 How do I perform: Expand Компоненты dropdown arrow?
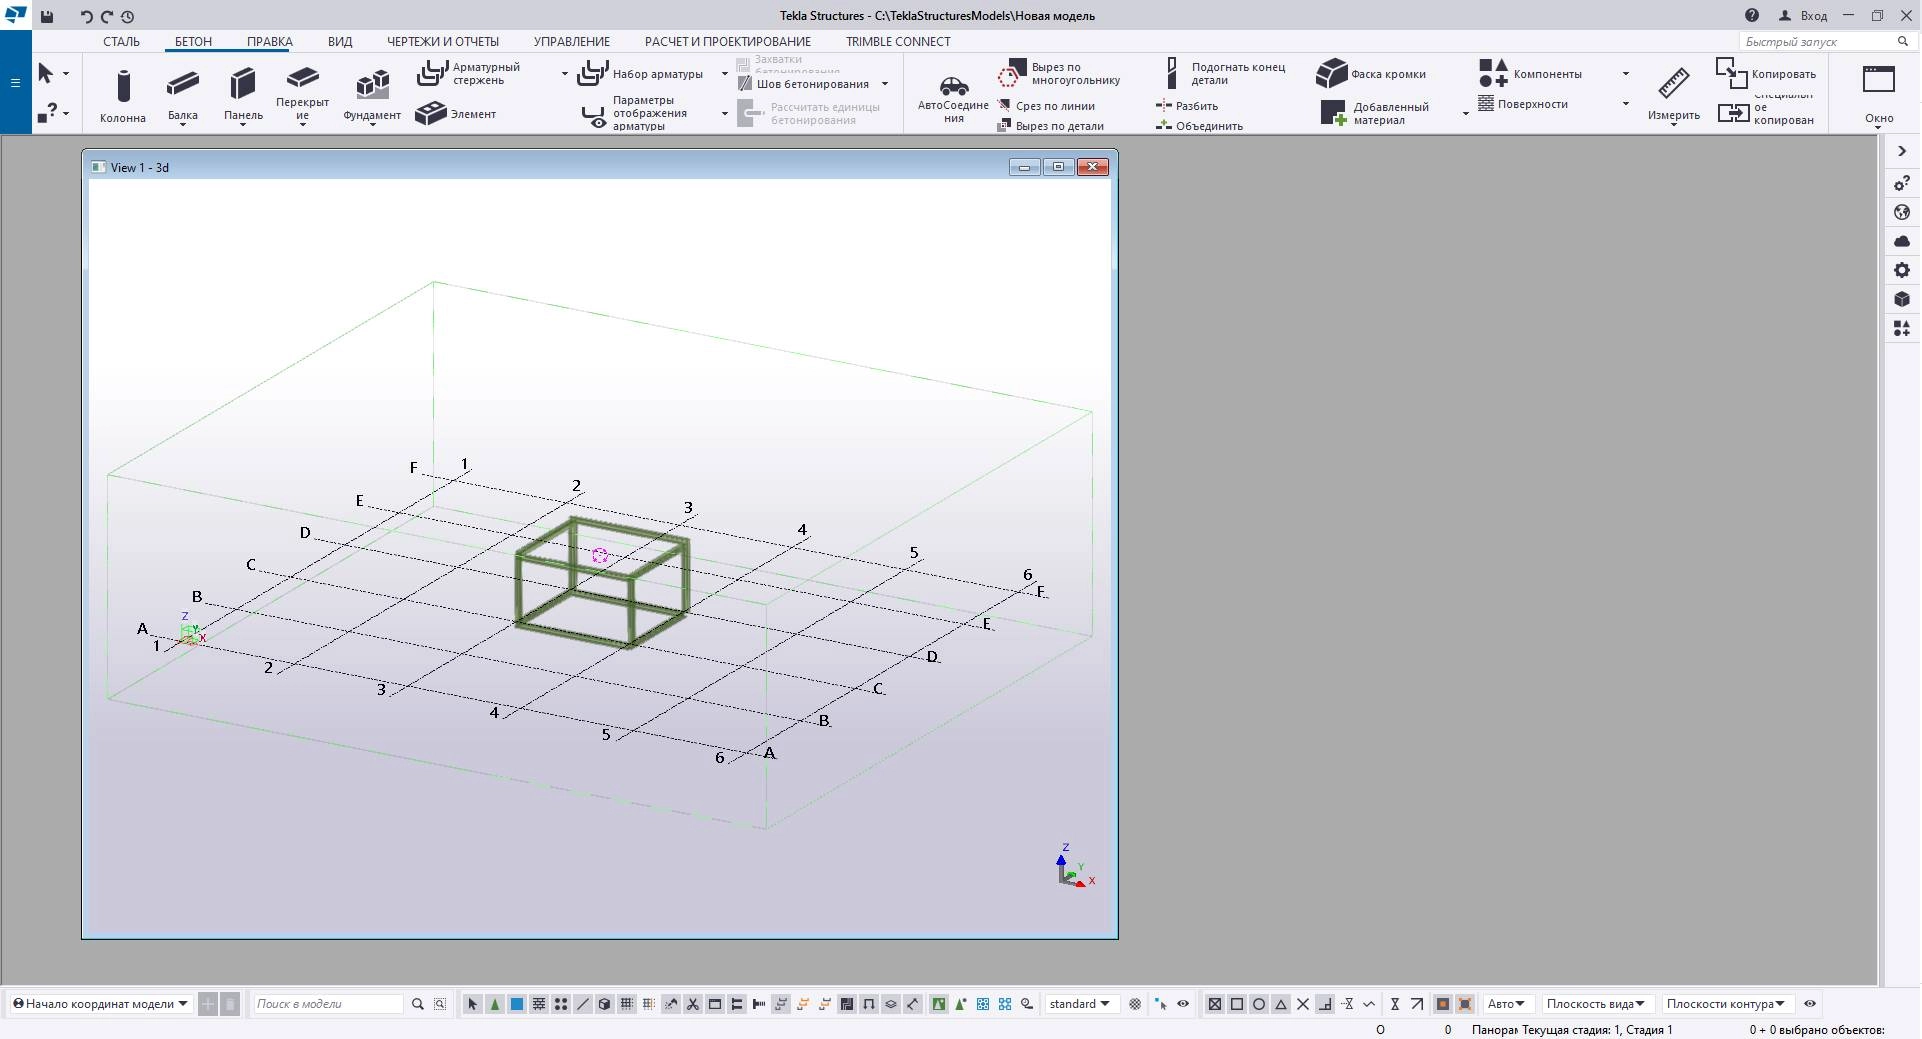(1625, 73)
